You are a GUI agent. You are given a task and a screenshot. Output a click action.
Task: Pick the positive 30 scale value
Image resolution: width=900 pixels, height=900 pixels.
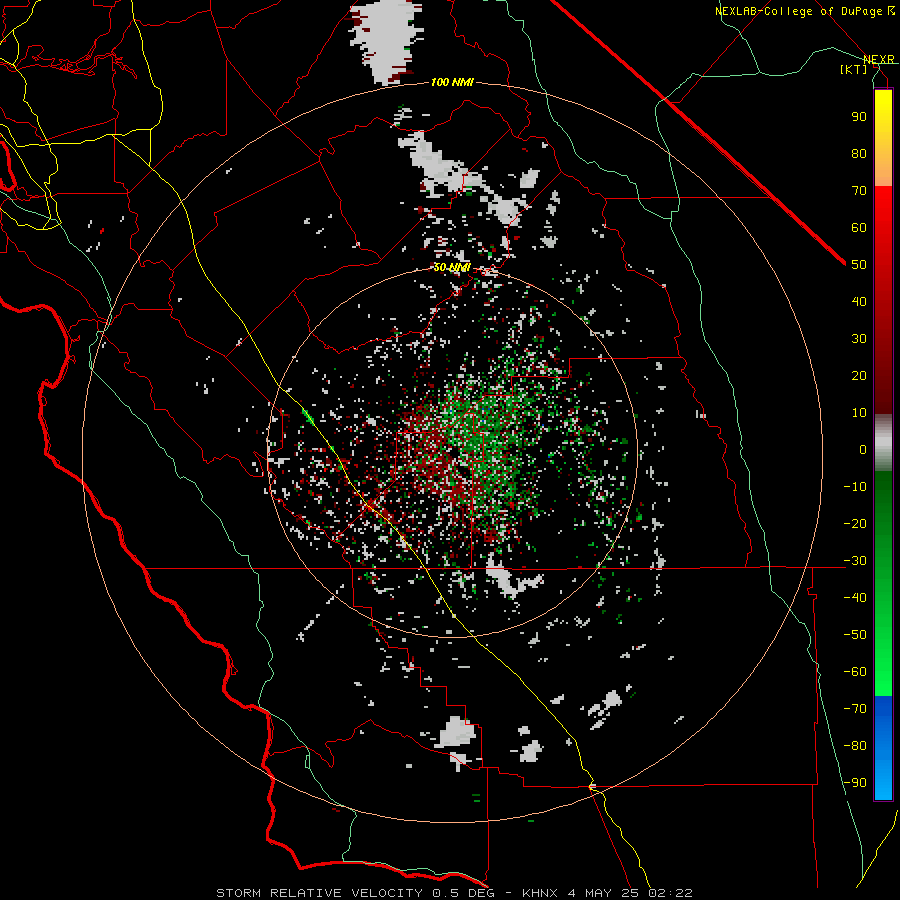point(859,339)
